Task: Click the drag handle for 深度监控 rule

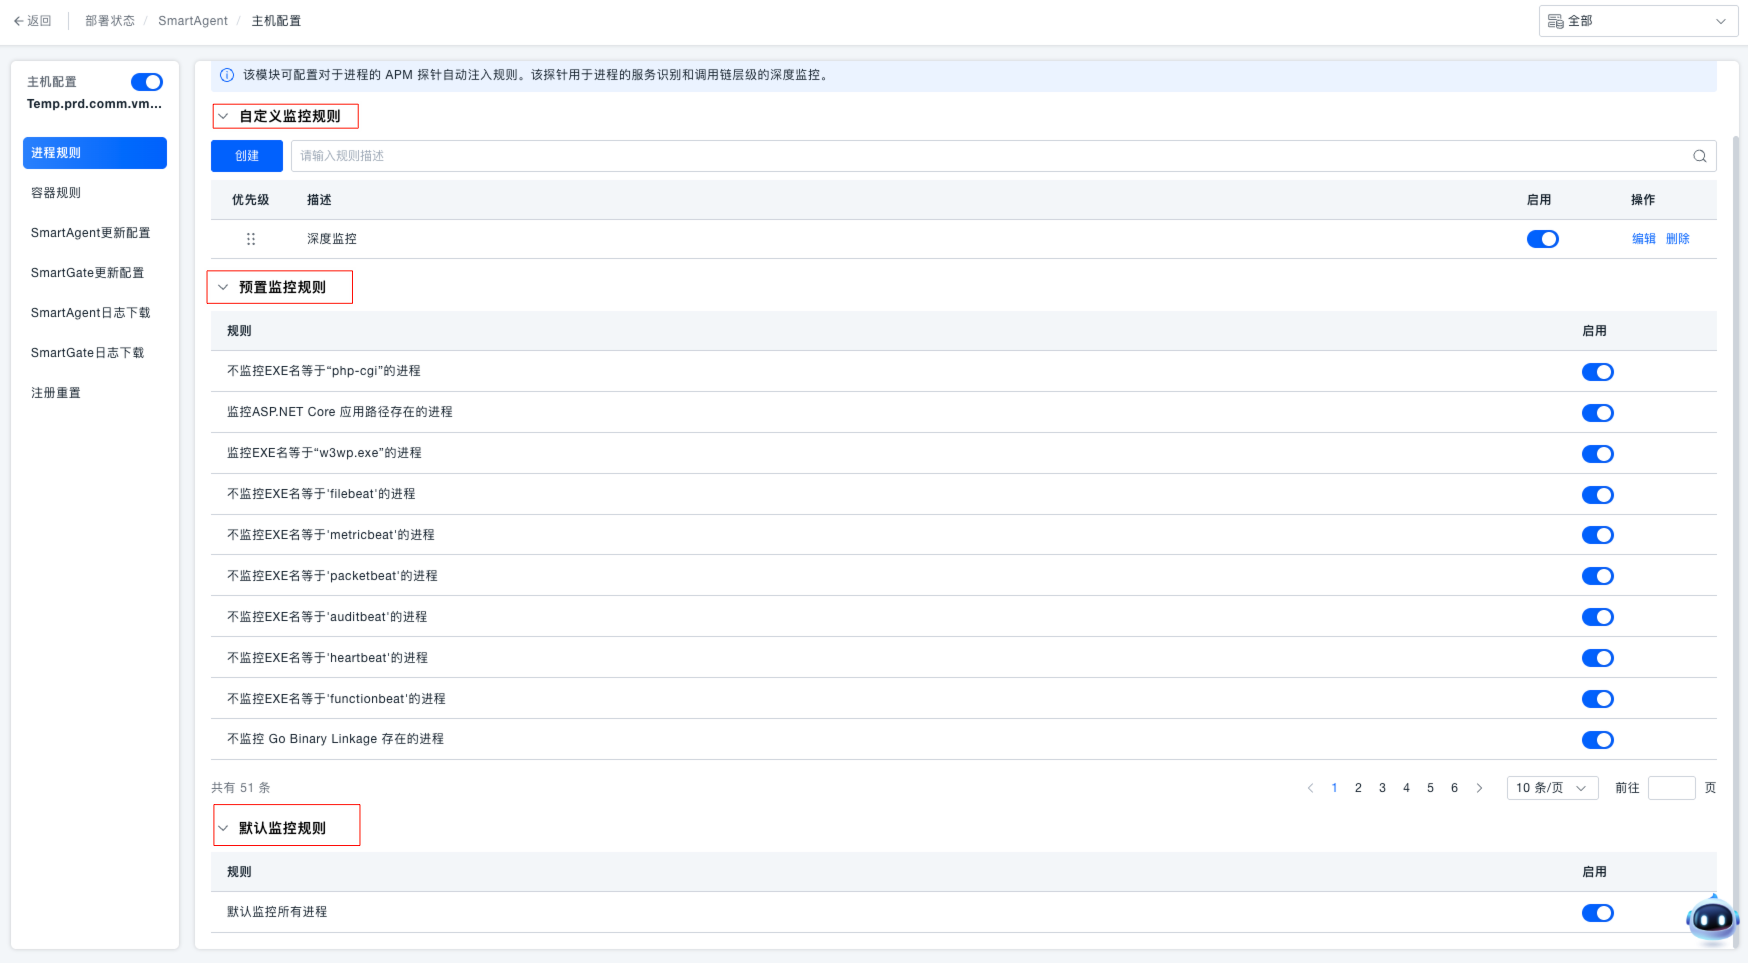Action: (251, 239)
